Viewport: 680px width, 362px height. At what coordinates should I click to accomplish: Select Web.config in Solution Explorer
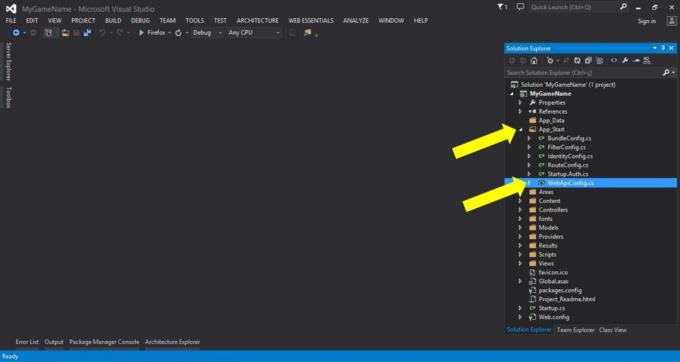(x=554, y=317)
